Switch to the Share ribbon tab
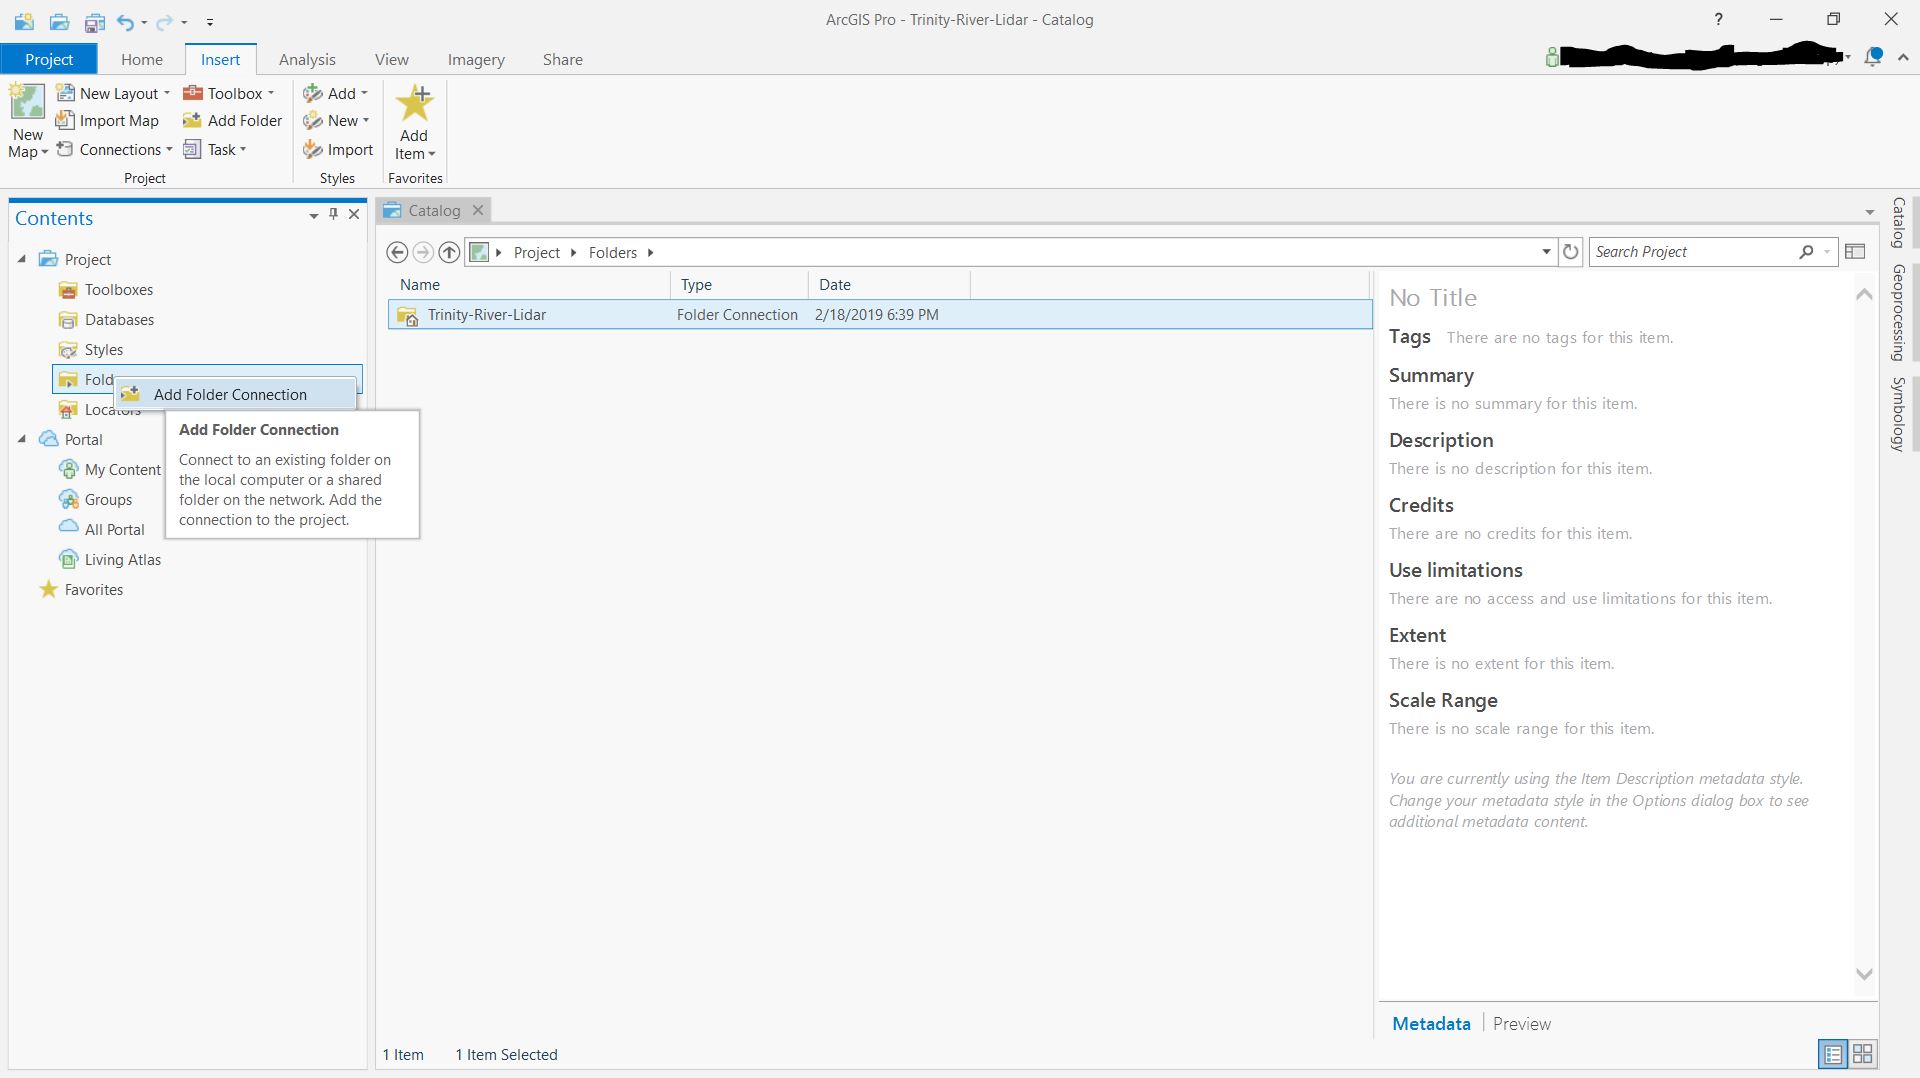 pos(563,59)
